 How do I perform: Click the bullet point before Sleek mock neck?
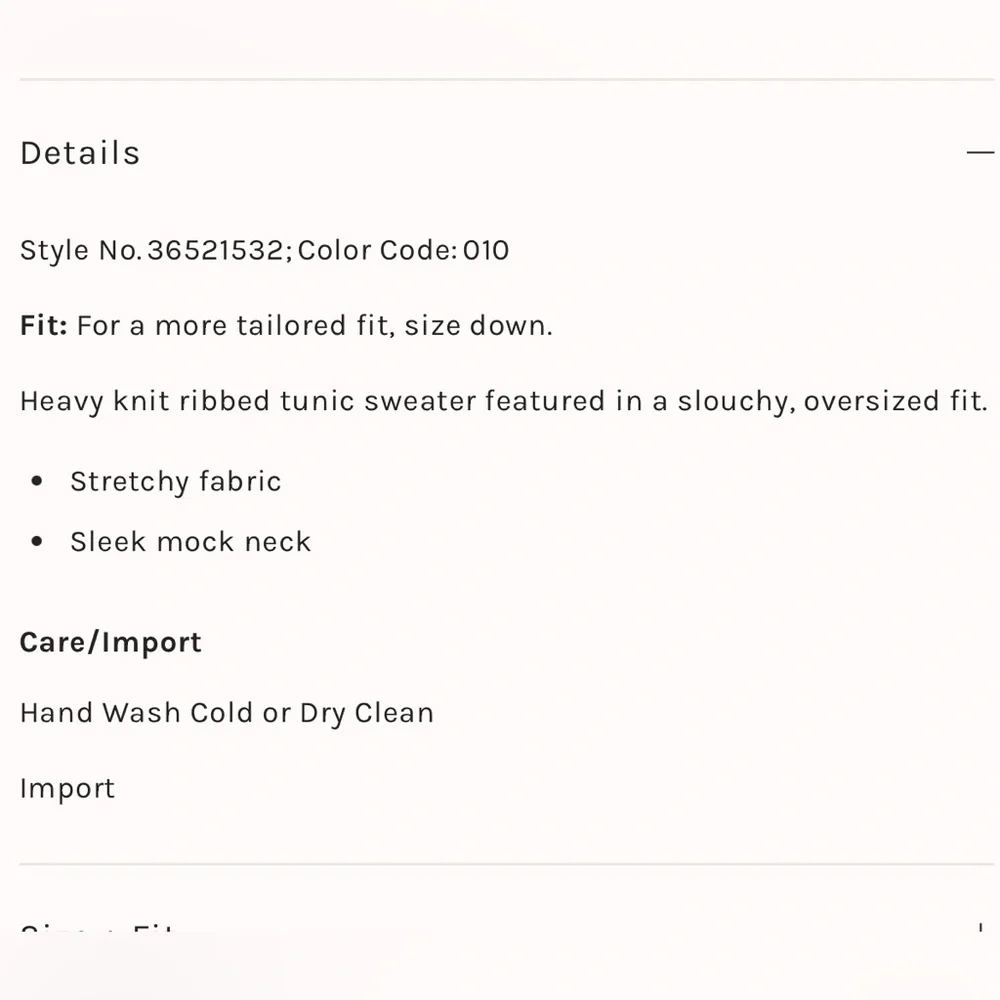(x=37, y=542)
